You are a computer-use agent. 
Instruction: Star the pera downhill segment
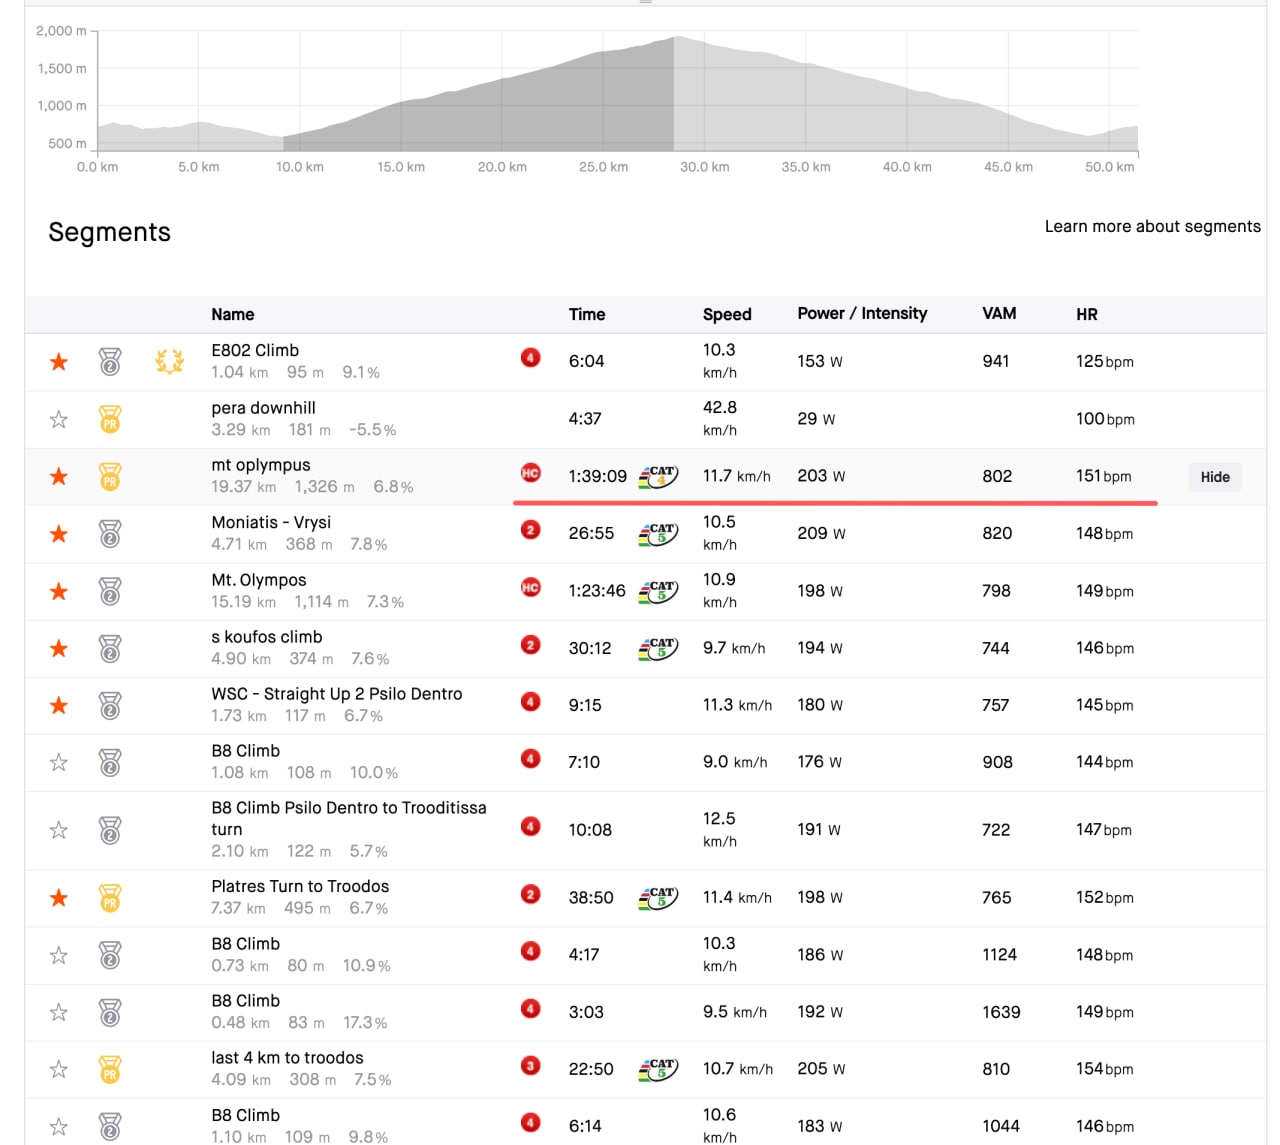tap(59, 419)
